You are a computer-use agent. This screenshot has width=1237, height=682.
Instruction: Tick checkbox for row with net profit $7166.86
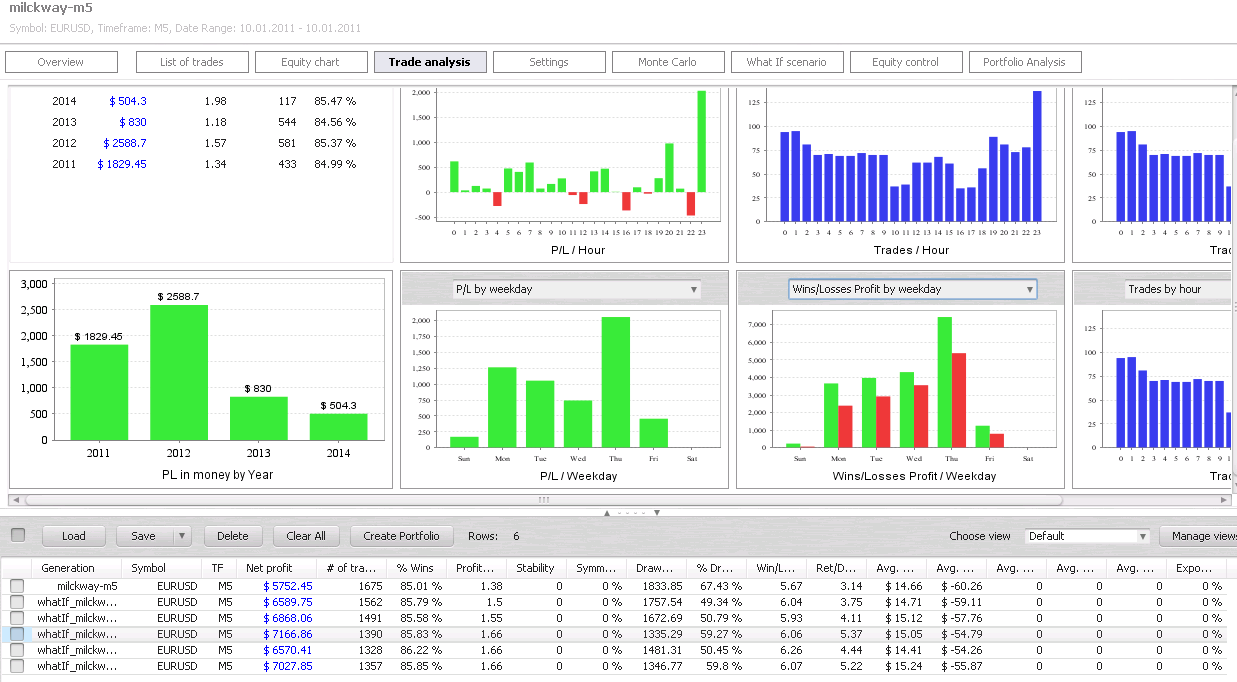[17, 634]
